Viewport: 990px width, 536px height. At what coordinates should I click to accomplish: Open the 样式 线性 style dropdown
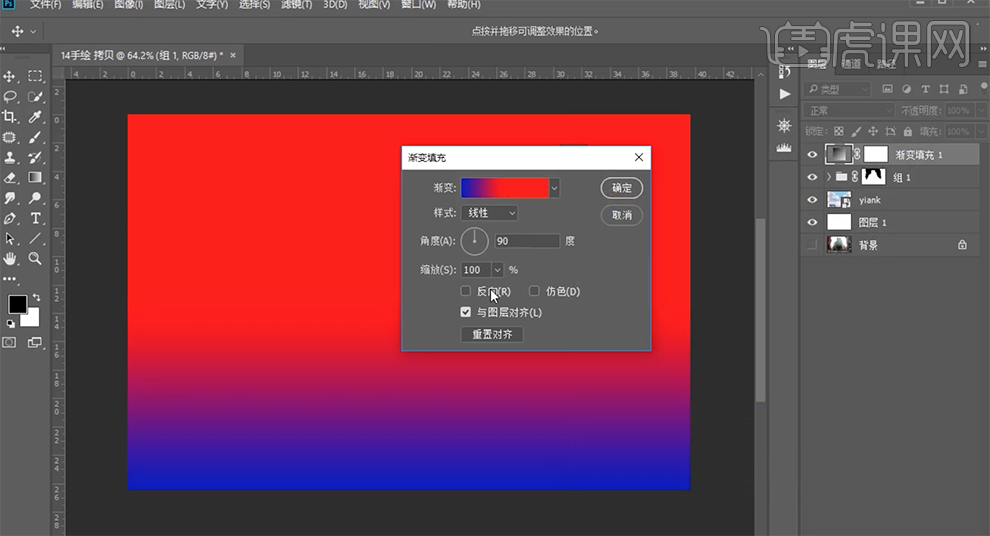[490, 213]
